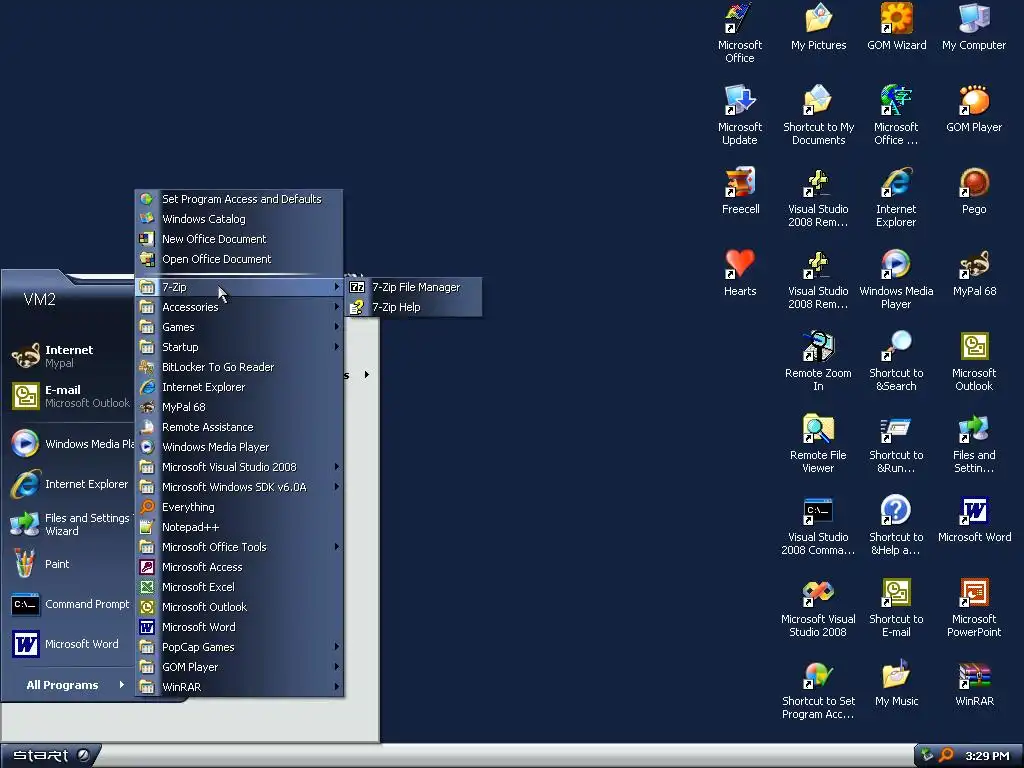Open Remote Assistance menu entry
1024x768 pixels.
pos(239,427)
